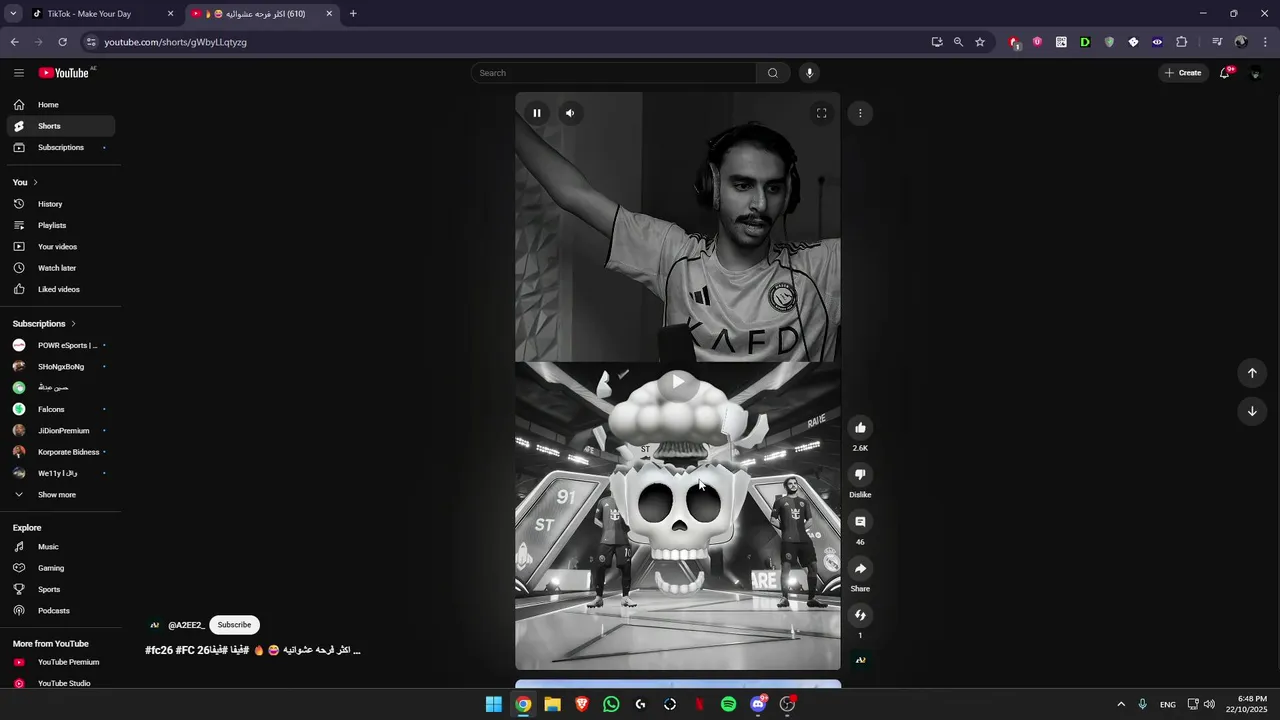Open Spotify from the taskbar
The height and width of the screenshot is (720, 1280).
pyautogui.click(x=729, y=704)
